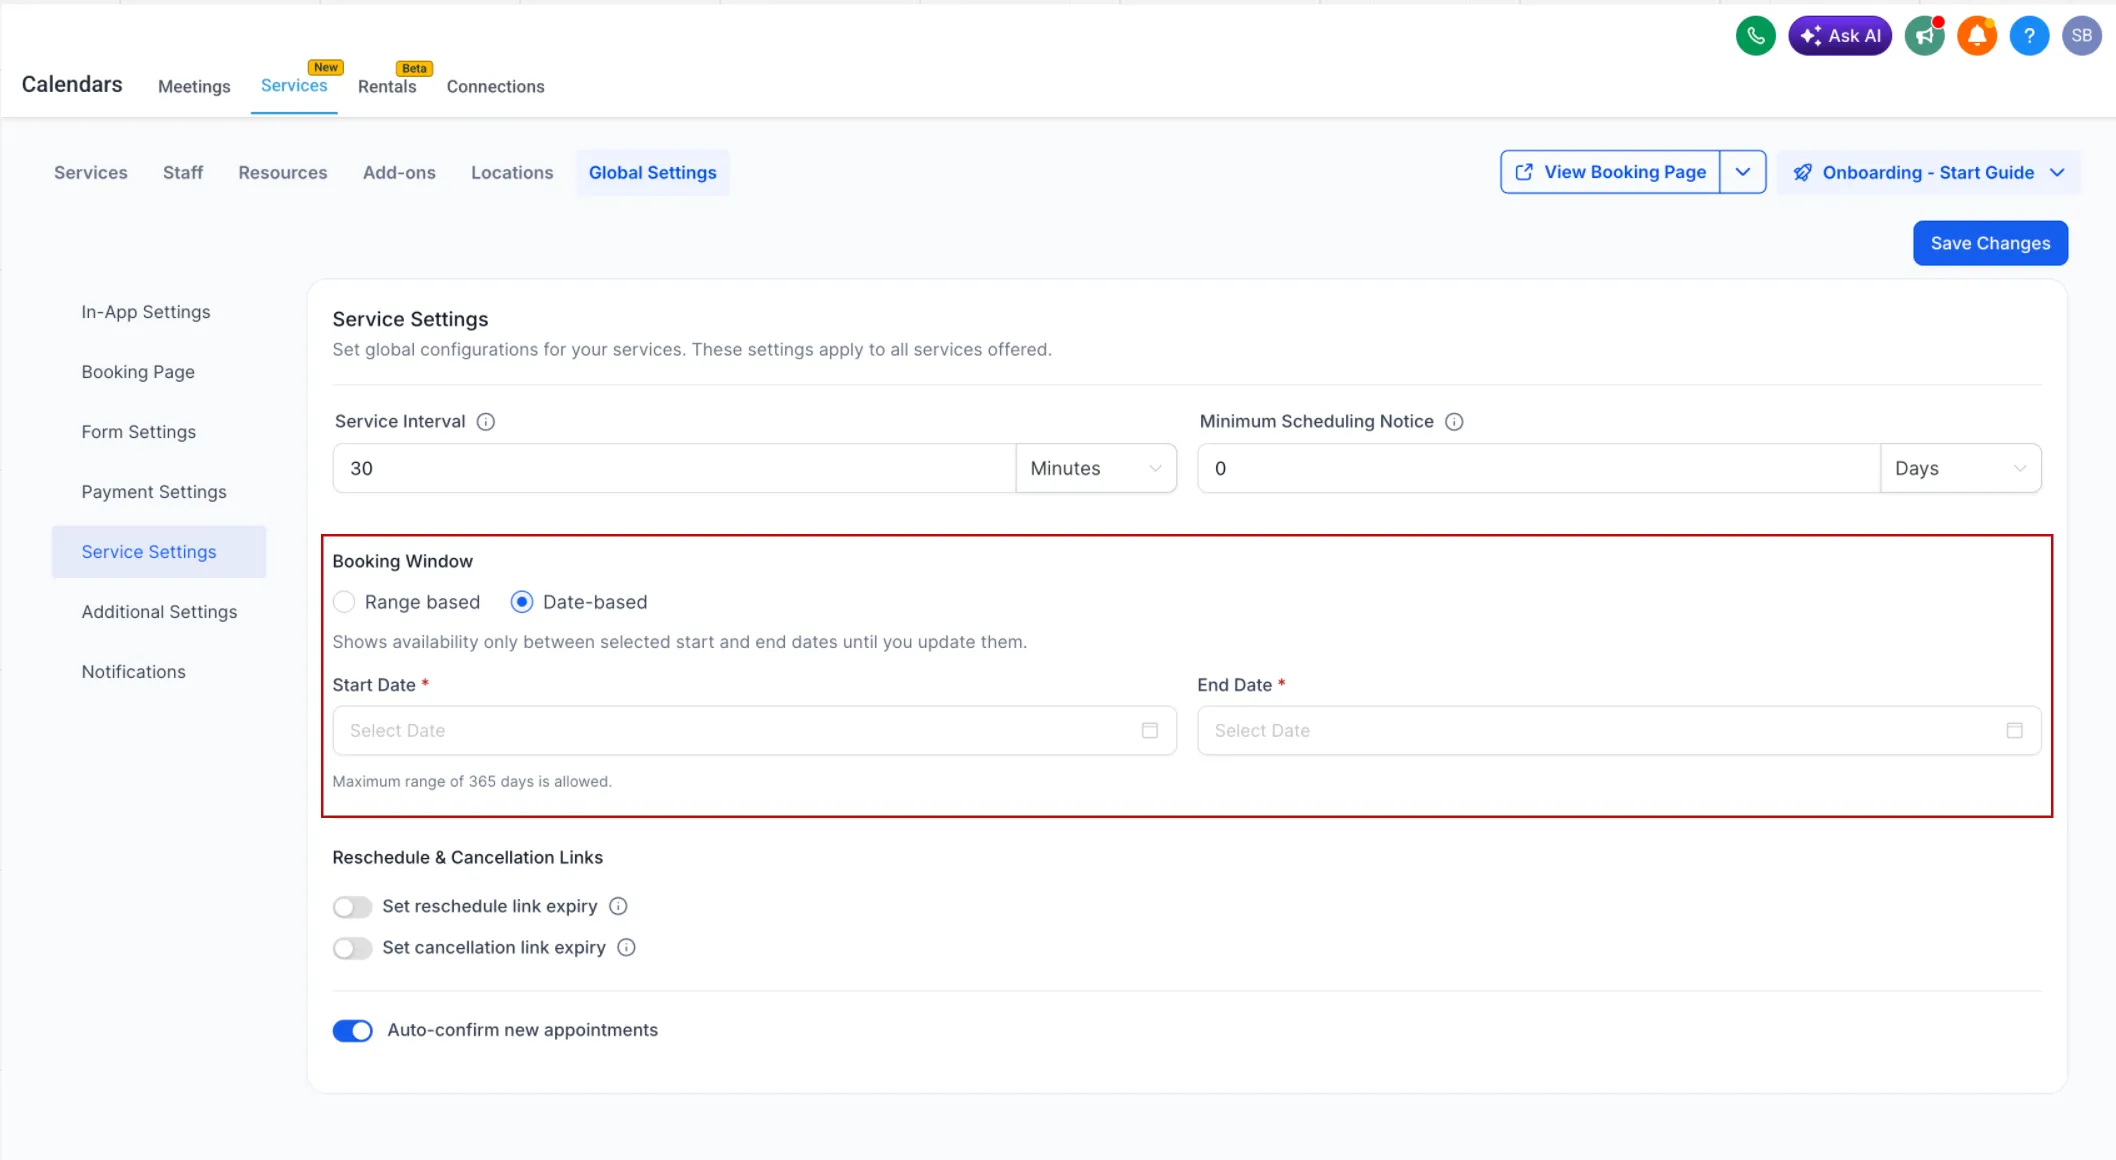
Task: Open the SB profile avatar
Action: [2081, 35]
